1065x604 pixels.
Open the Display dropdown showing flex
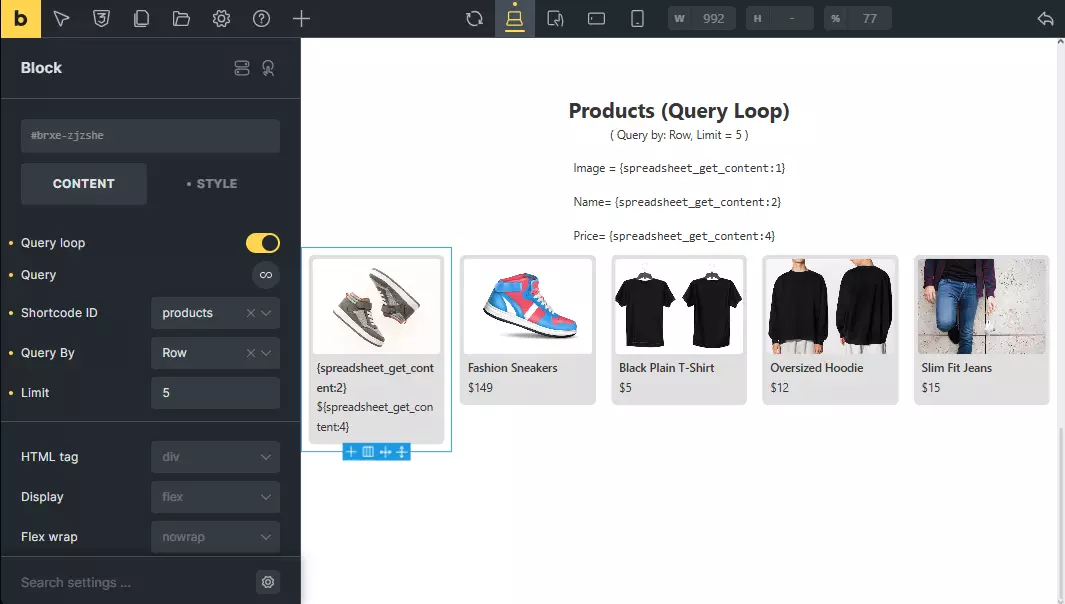tap(215, 497)
